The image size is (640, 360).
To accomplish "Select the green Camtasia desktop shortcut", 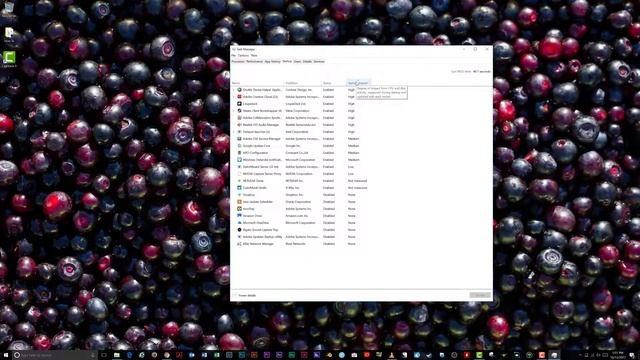I will tap(9, 59).
